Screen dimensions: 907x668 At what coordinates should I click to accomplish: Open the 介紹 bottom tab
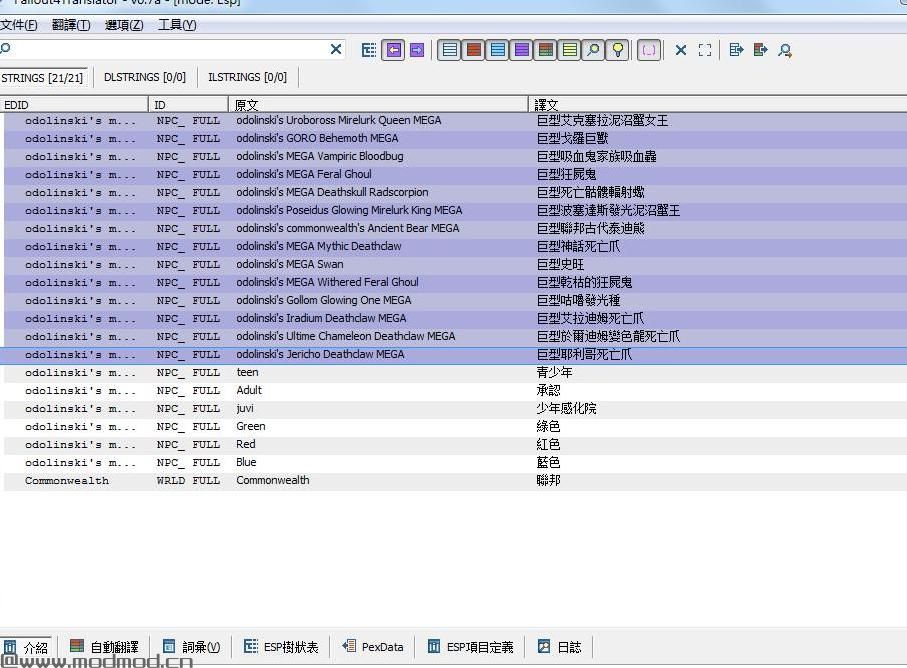tap(25, 647)
